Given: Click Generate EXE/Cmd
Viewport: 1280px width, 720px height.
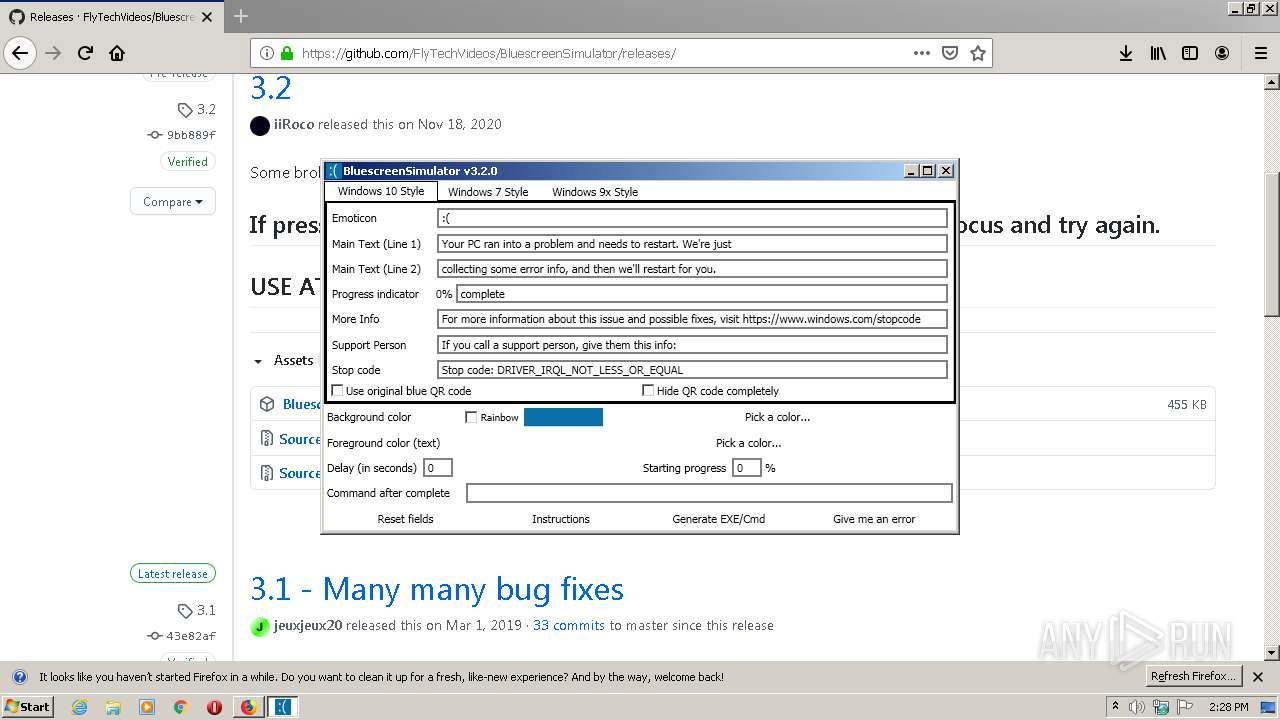Looking at the screenshot, I should pos(719,519).
